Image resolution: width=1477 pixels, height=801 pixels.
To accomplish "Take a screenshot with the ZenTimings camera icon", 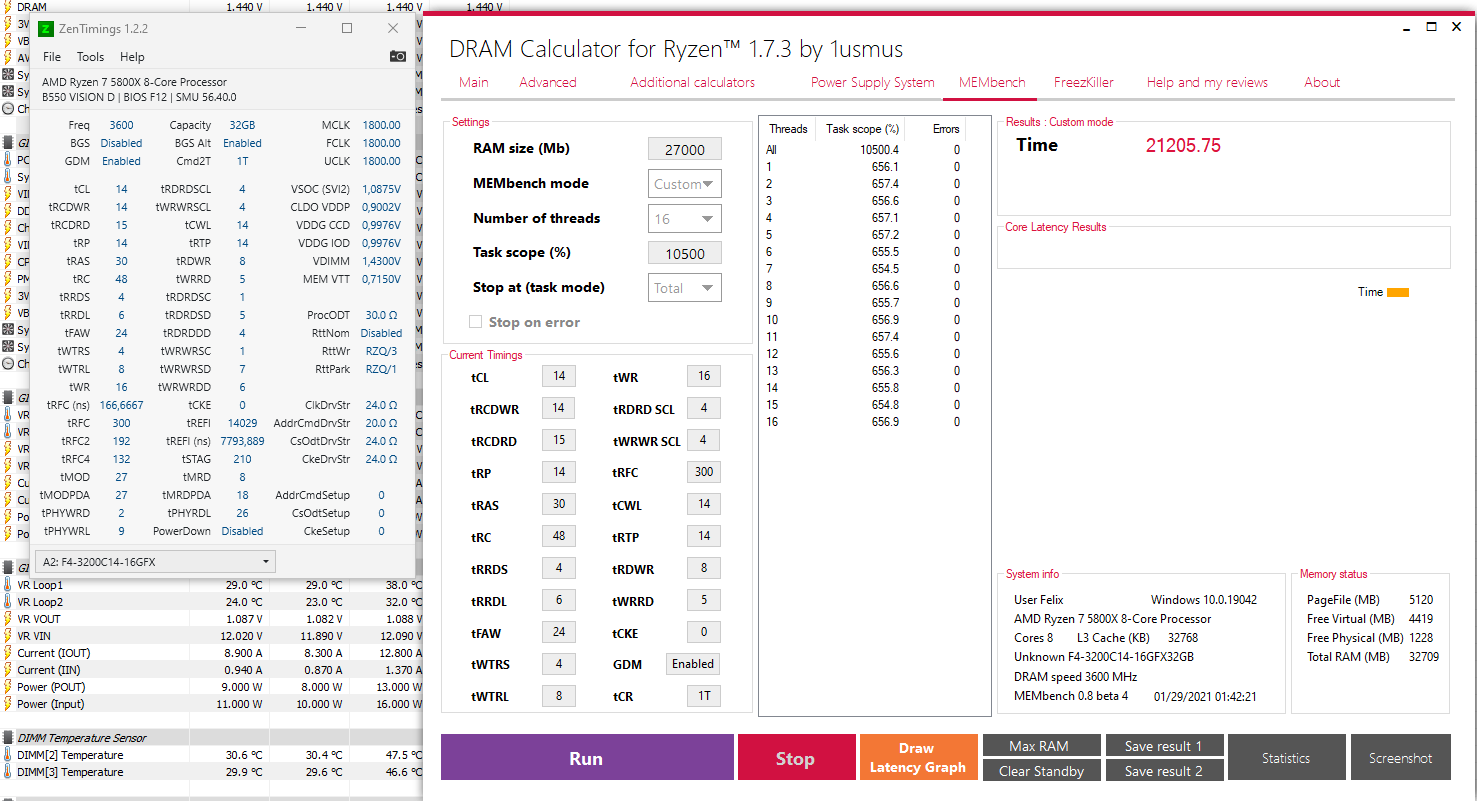I will click(x=398, y=57).
